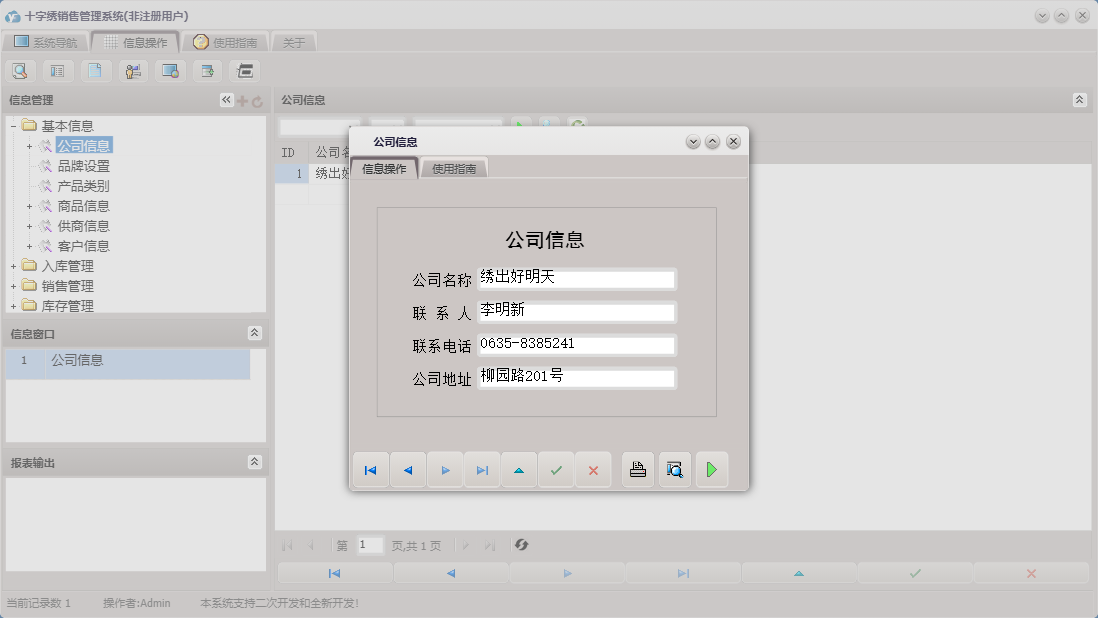Click the new document toolbar icon
This screenshot has height=618, width=1098.
(x=95, y=70)
